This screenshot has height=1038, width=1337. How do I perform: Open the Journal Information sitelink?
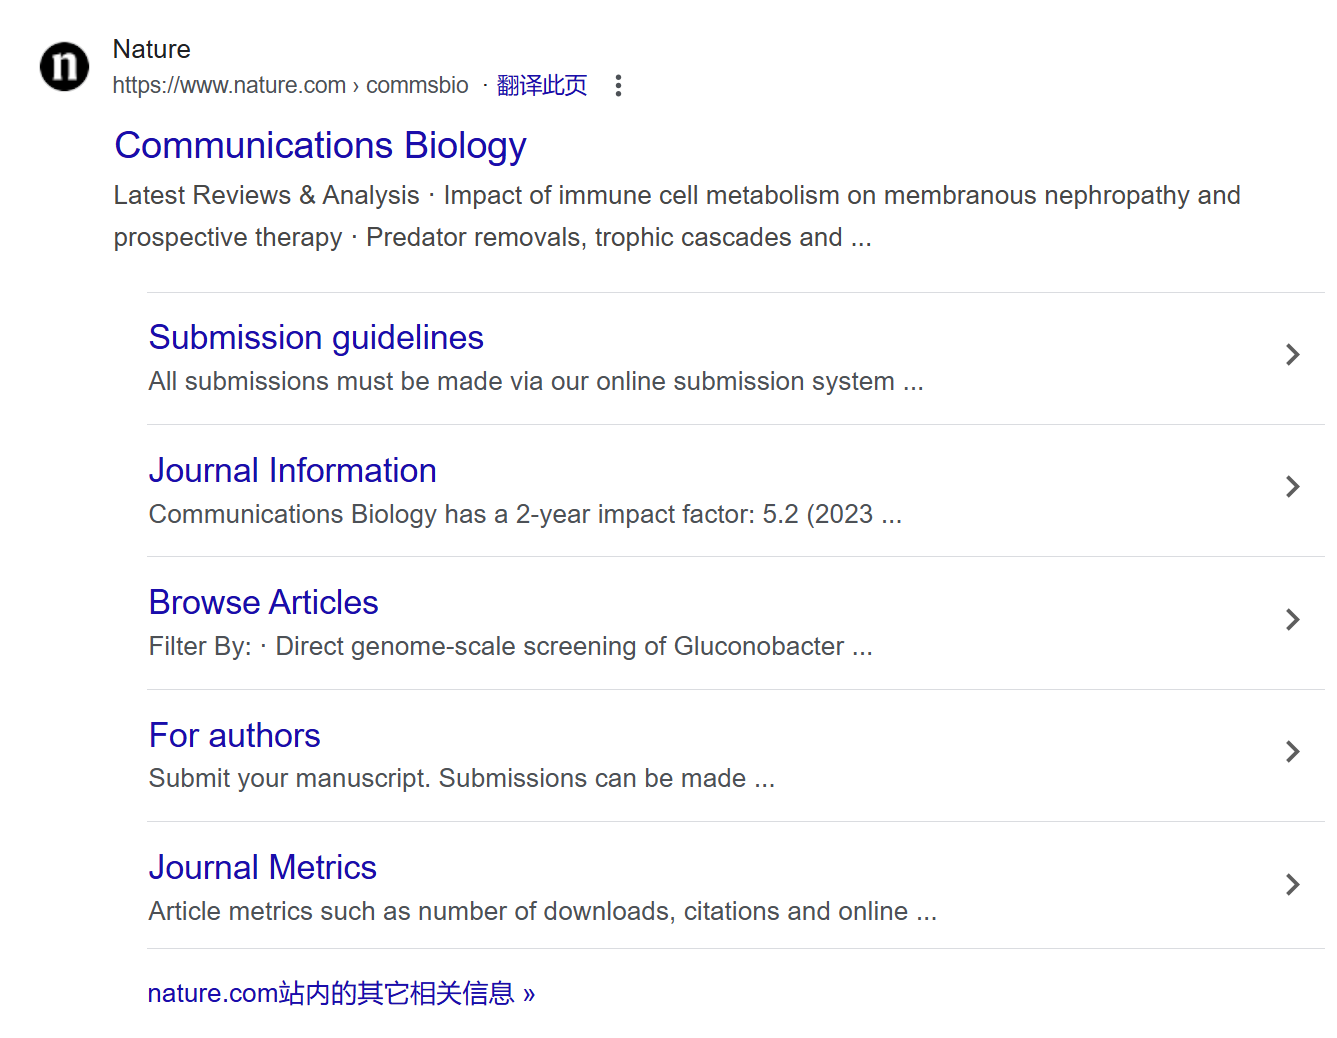tap(292, 471)
